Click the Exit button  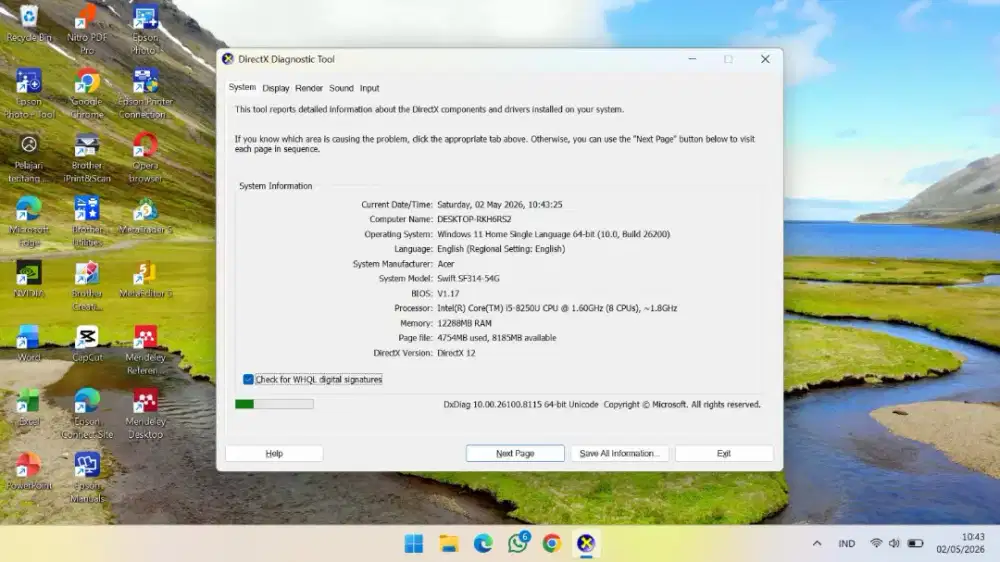pos(724,454)
